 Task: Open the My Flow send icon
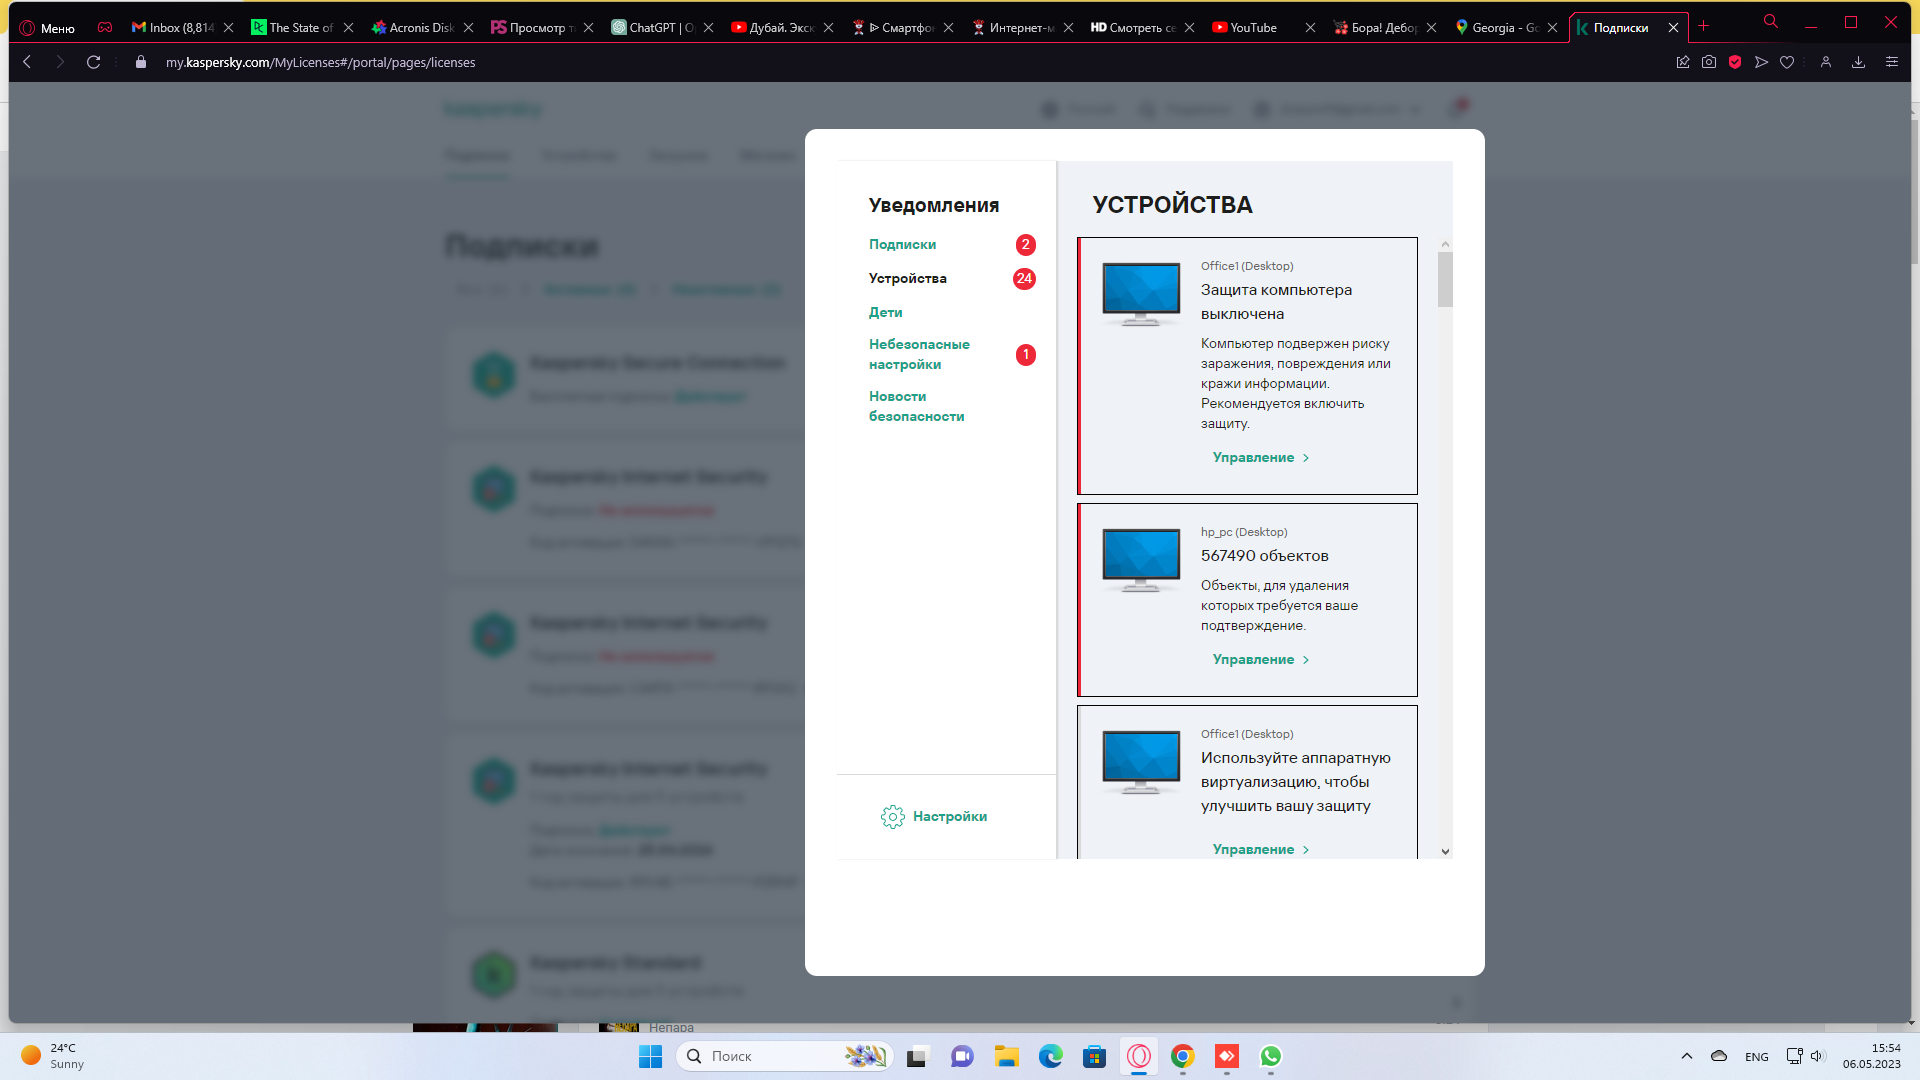pyautogui.click(x=1761, y=62)
